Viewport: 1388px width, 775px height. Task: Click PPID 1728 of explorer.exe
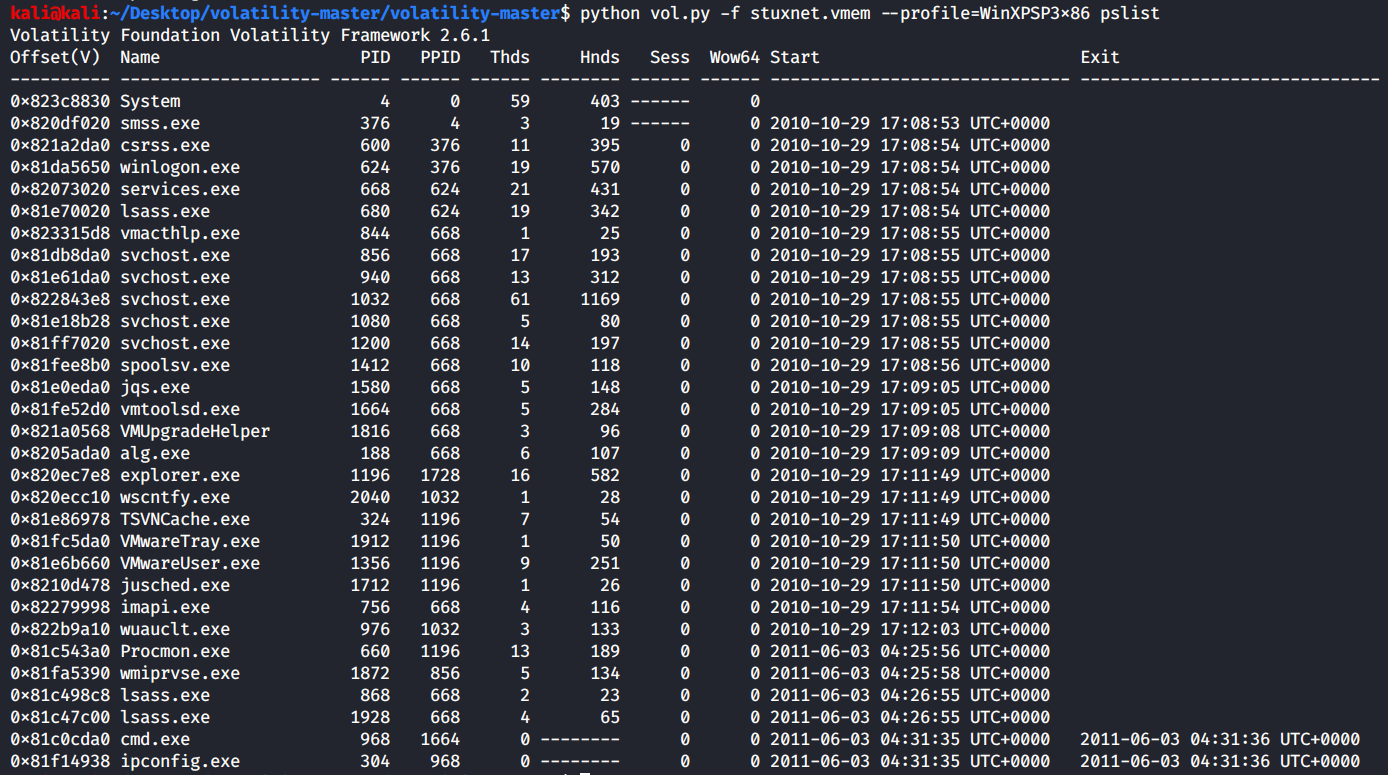click(440, 475)
